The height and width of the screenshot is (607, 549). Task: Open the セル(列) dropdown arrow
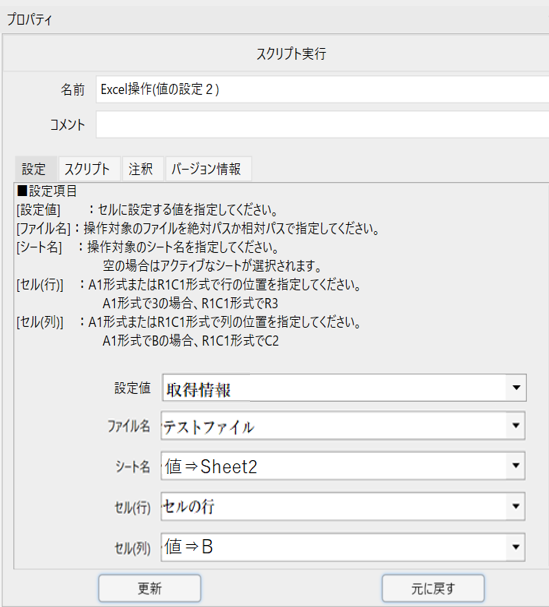click(x=515, y=547)
